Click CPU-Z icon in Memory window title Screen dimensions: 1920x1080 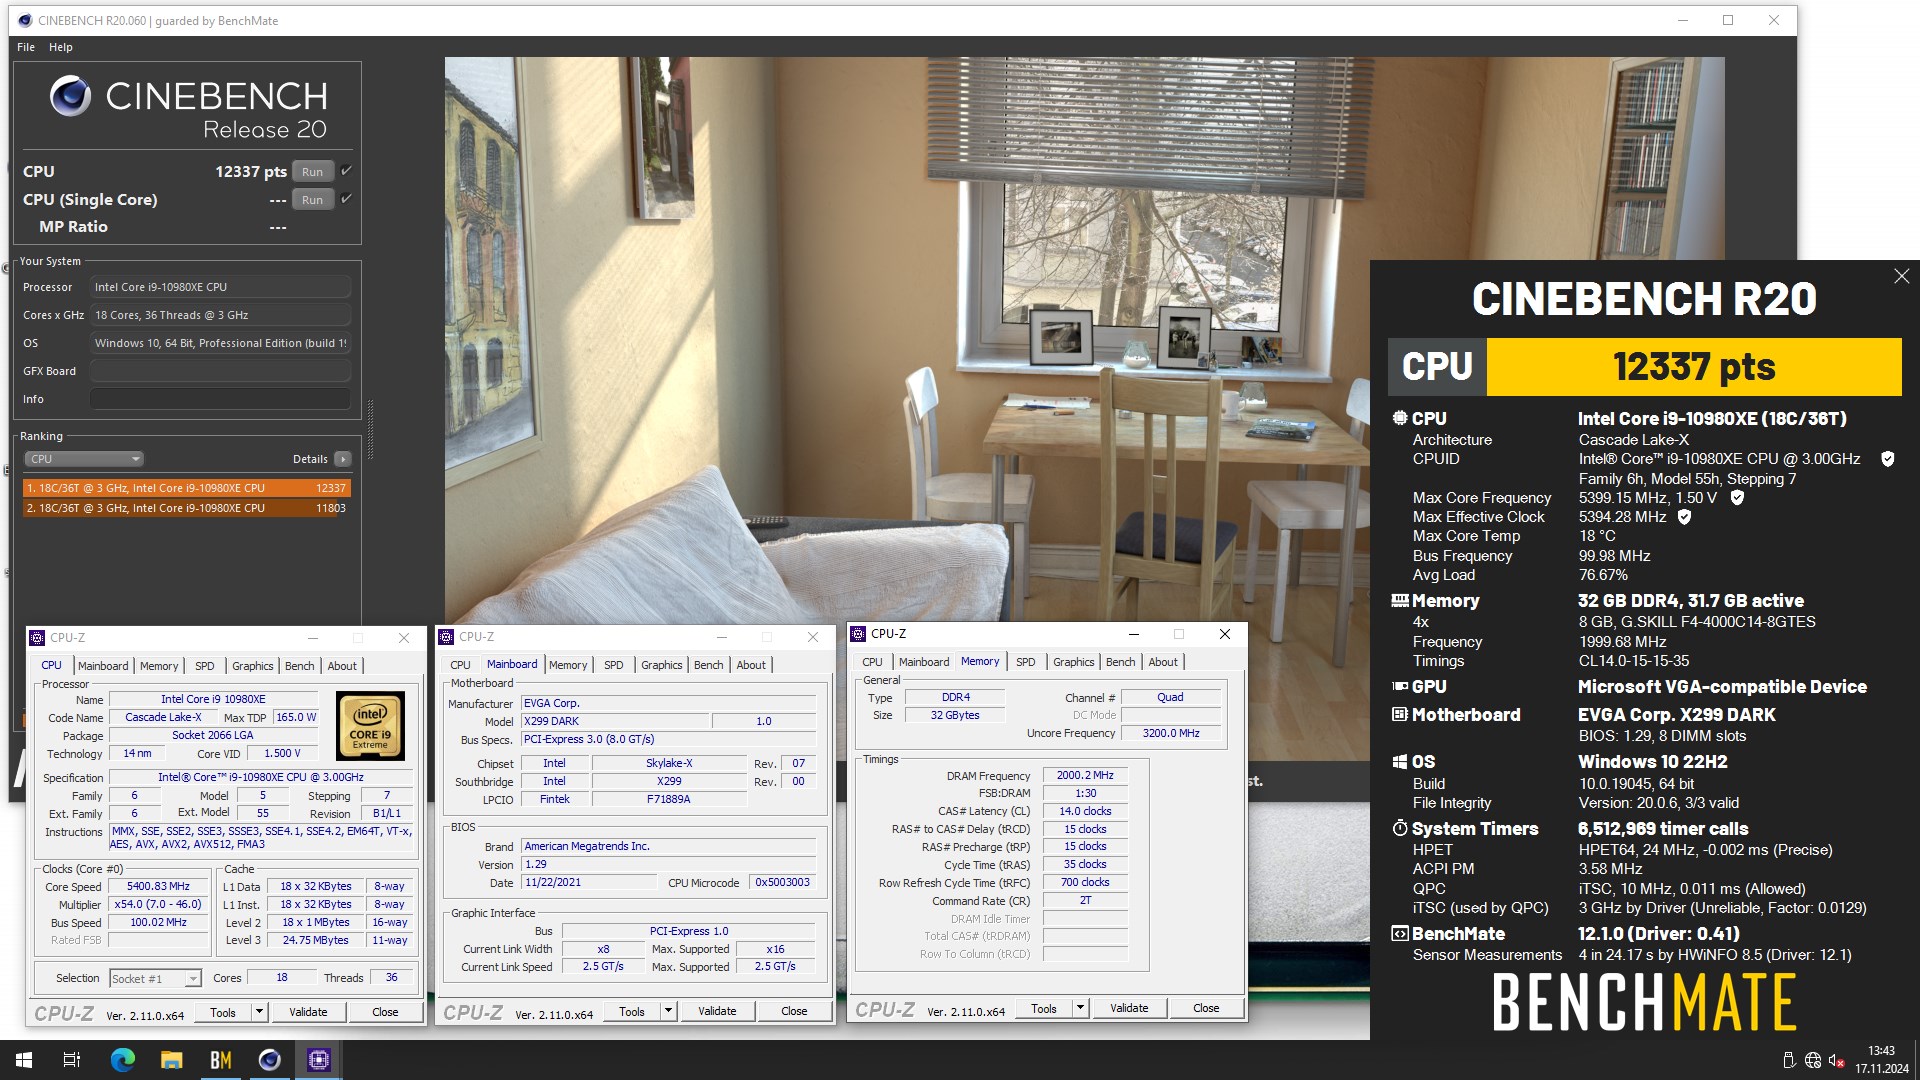[x=858, y=634]
